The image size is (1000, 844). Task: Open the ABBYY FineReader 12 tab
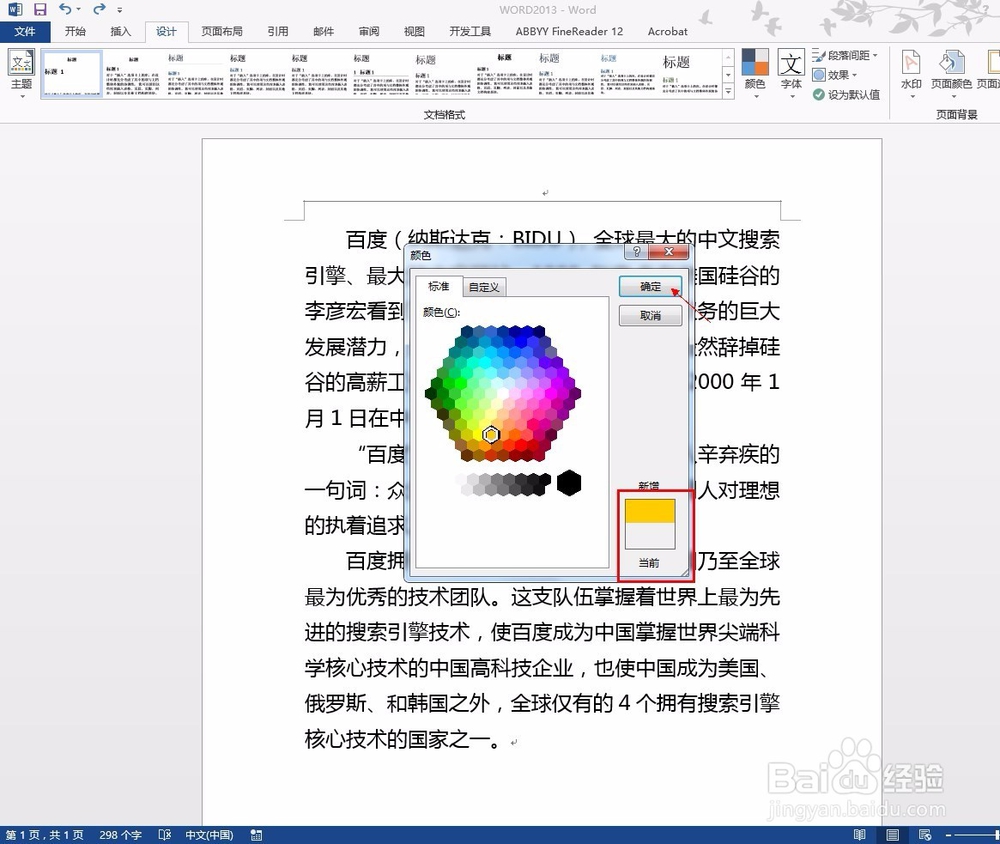pos(569,31)
